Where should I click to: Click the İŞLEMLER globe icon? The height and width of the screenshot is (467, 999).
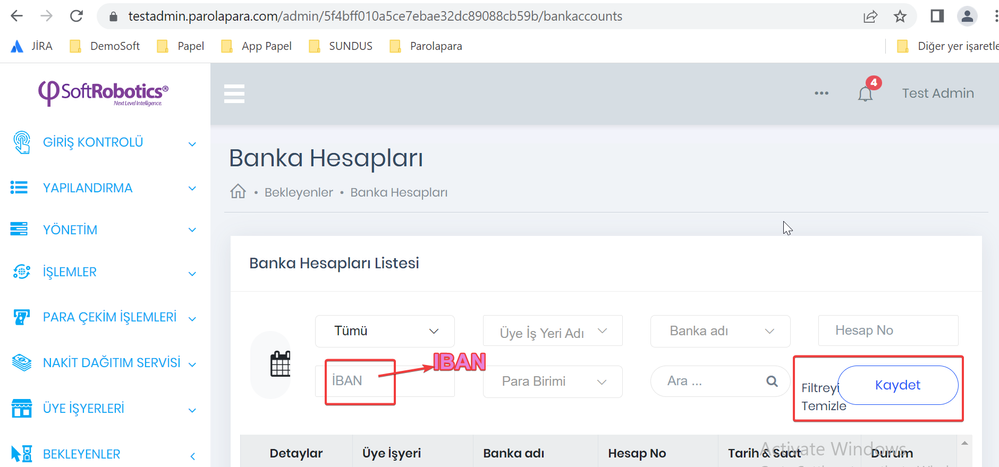point(21,272)
